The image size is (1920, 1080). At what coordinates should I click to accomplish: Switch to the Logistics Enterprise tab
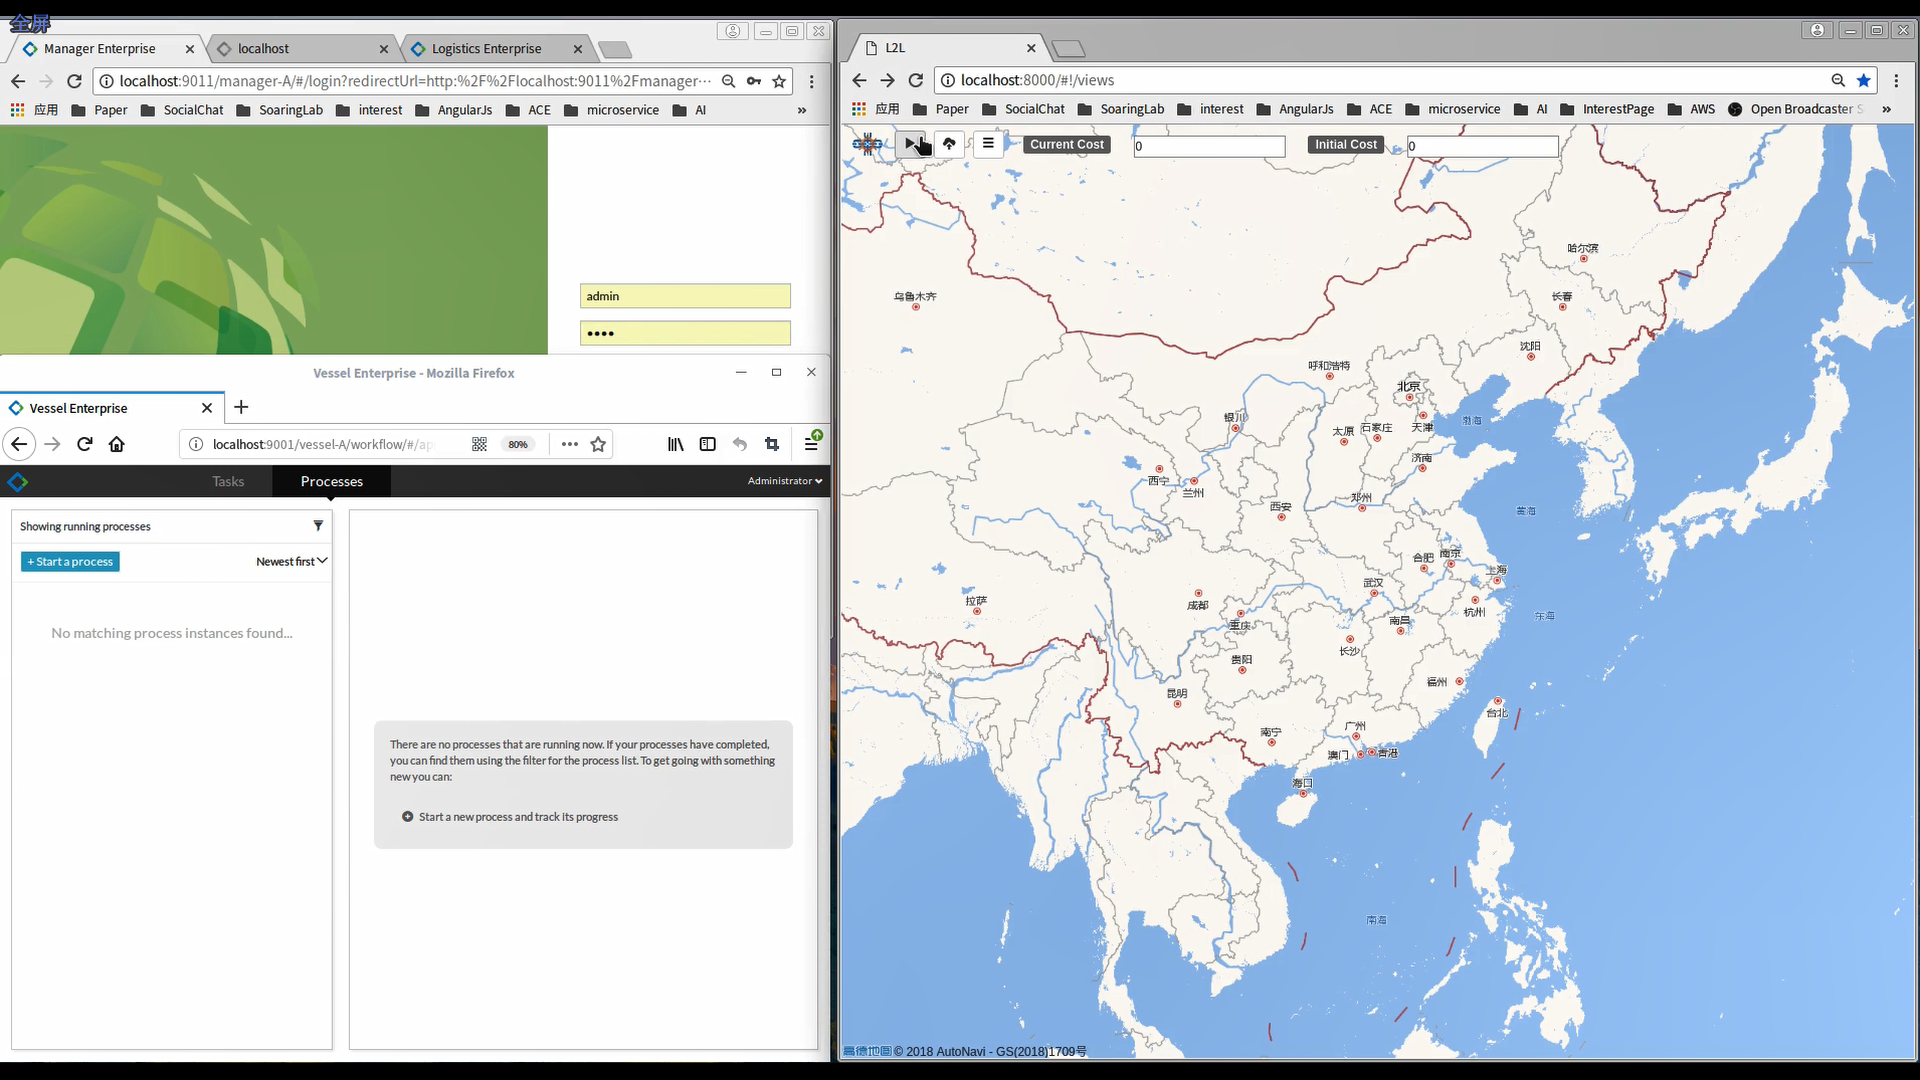[x=486, y=48]
